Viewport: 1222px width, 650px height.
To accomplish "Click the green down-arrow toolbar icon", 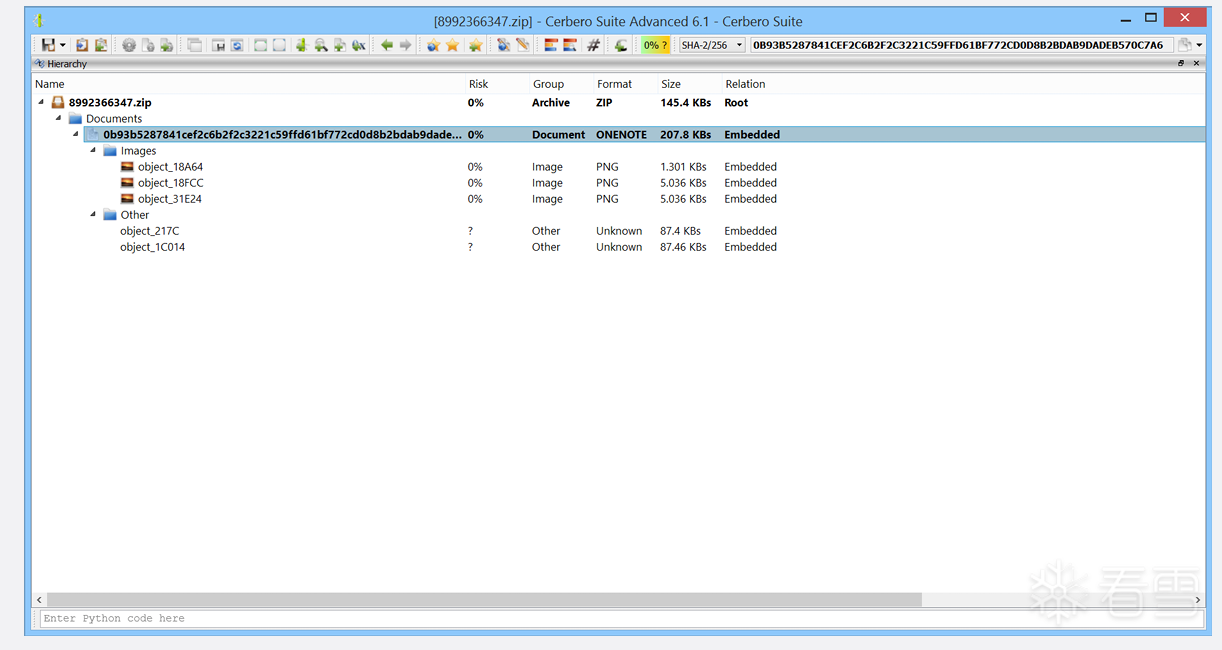I will tap(300, 45).
